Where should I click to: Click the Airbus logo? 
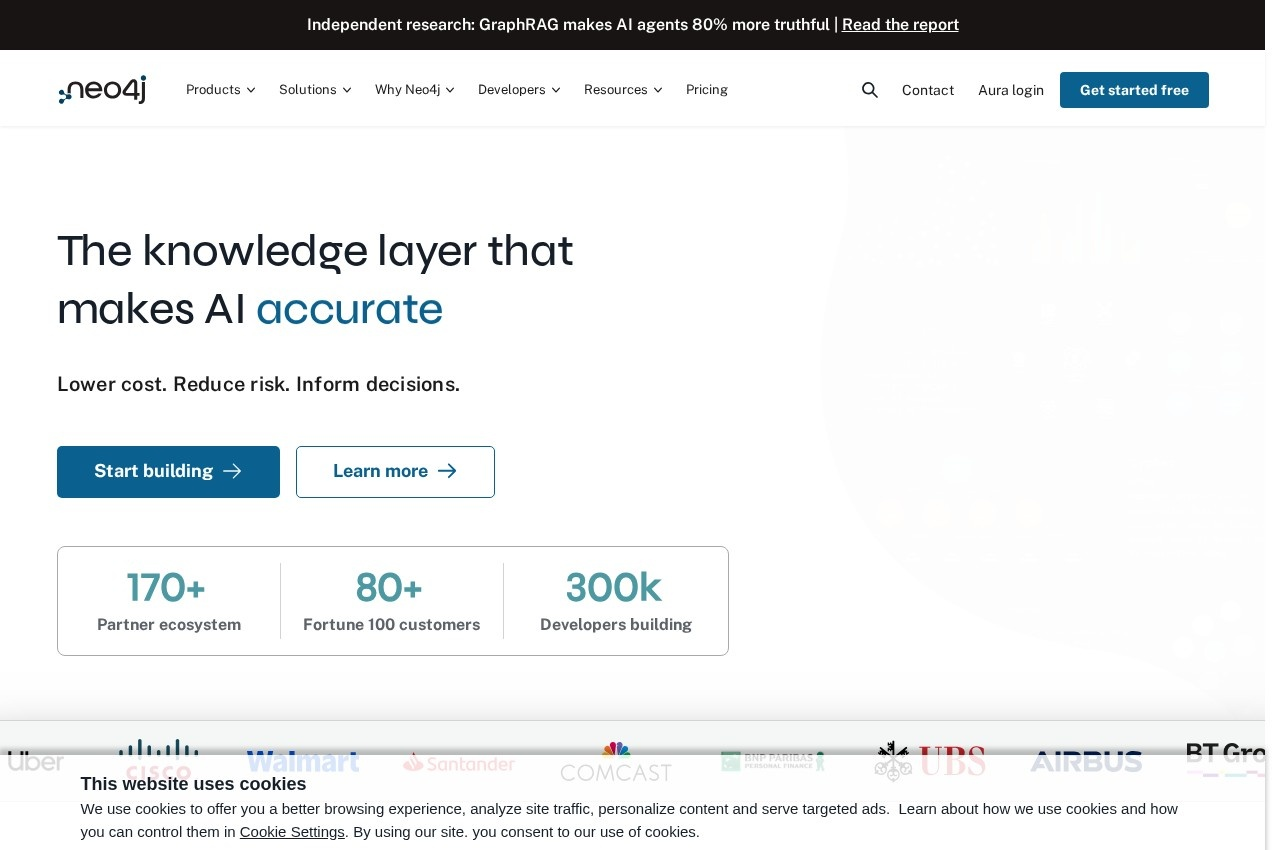(x=1086, y=762)
